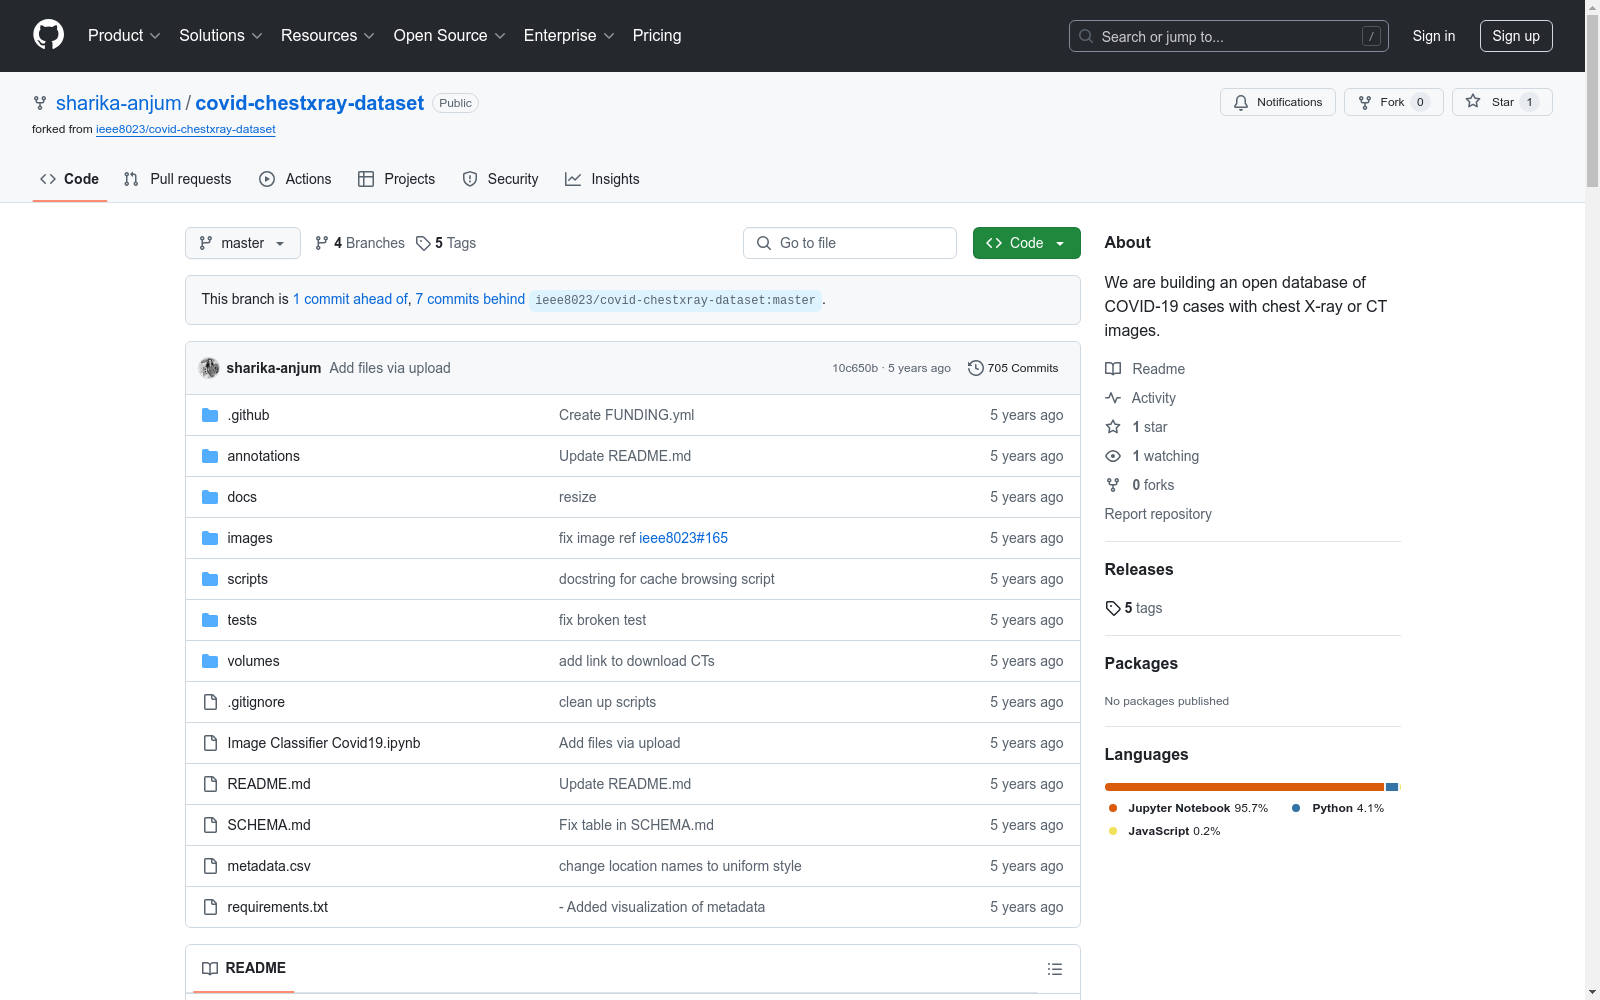Open the 5 Tags link near branches
The image size is (1600, 1000).
[x=447, y=243]
